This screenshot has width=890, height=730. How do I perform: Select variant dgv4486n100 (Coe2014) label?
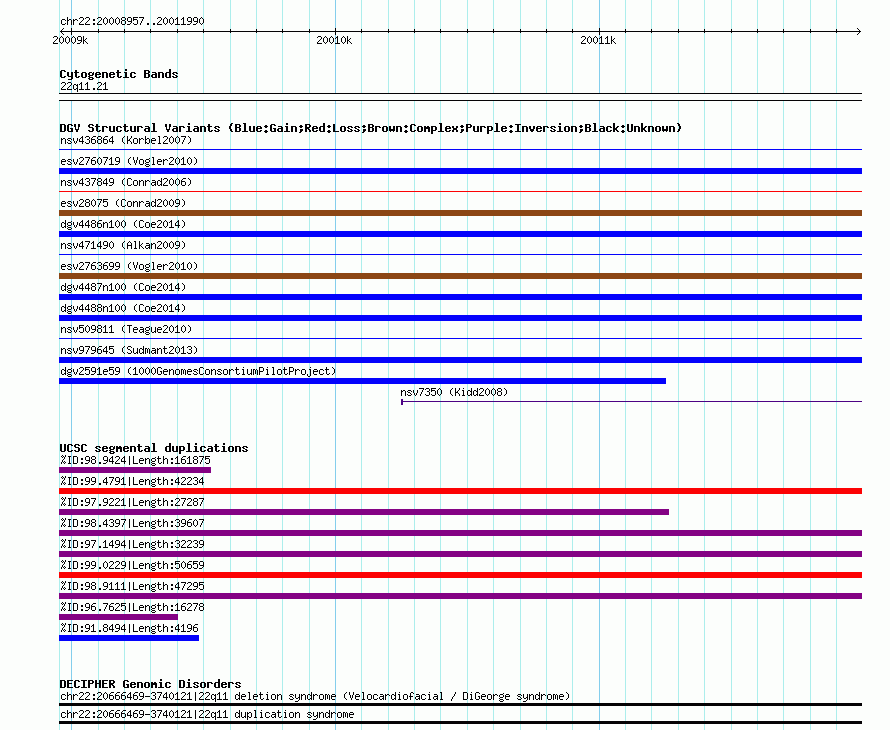click(x=123, y=224)
